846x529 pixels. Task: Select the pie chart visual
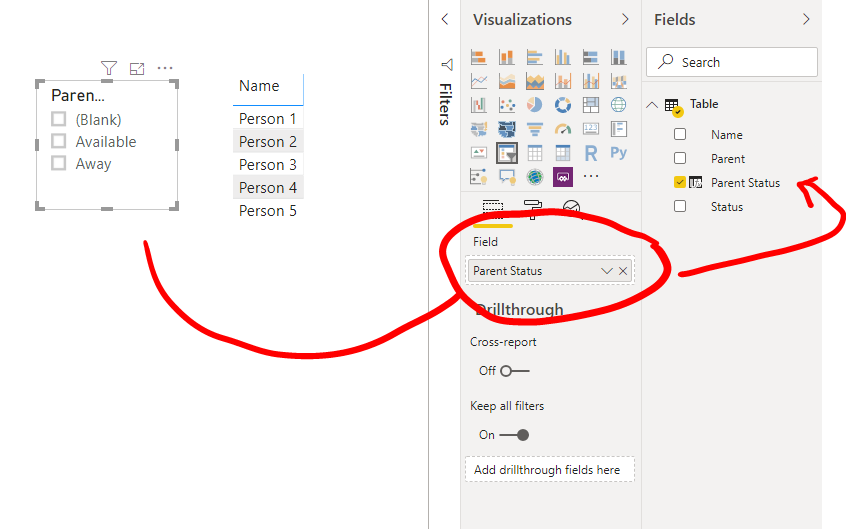click(x=535, y=105)
